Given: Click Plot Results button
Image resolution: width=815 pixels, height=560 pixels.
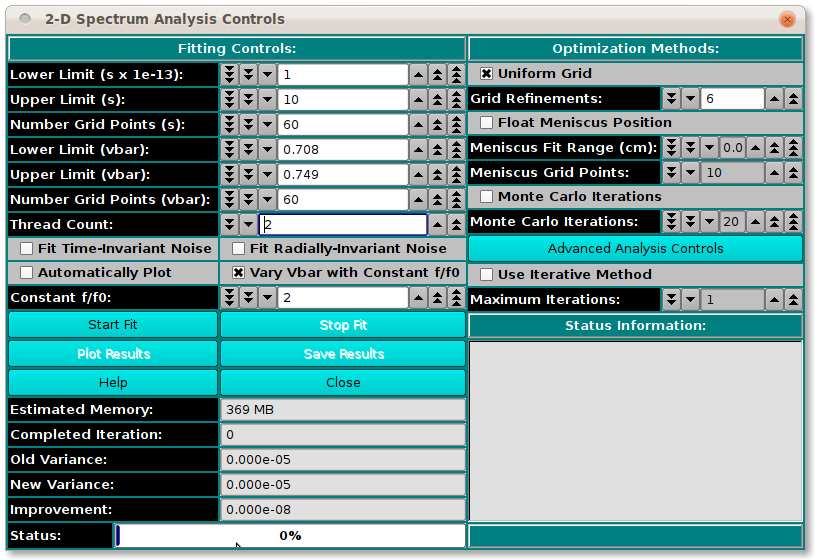Looking at the screenshot, I should [113, 354].
